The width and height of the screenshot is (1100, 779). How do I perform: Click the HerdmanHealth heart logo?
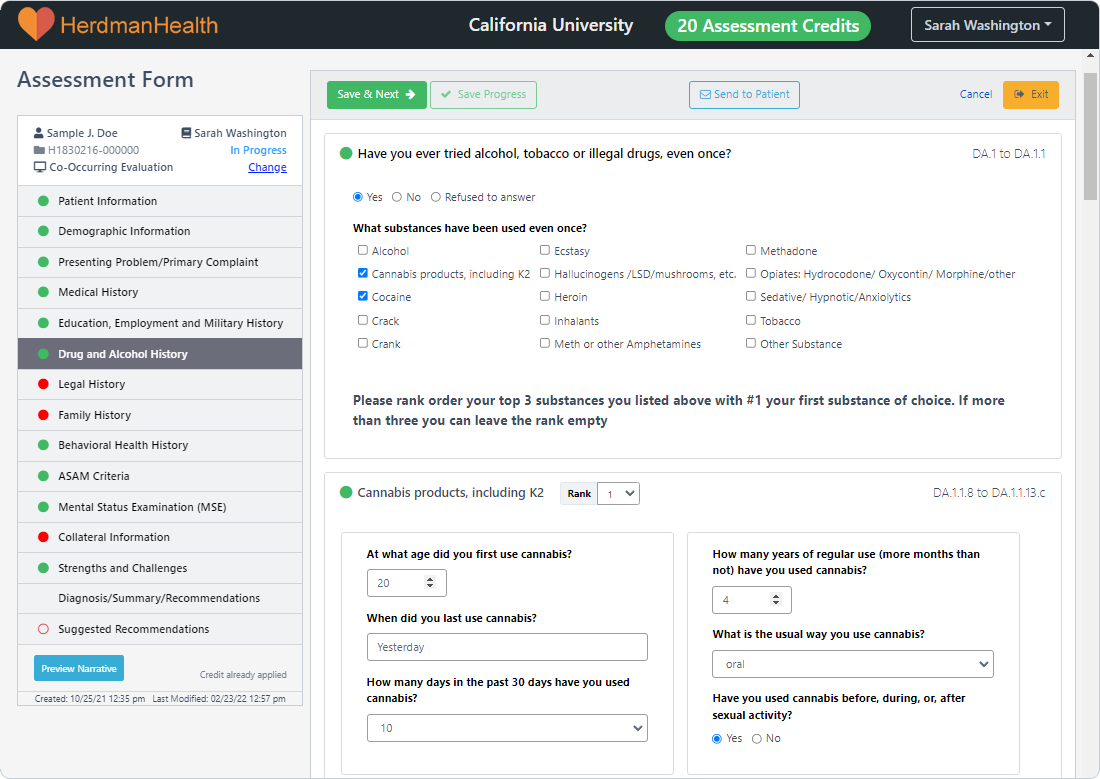click(x=36, y=24)
